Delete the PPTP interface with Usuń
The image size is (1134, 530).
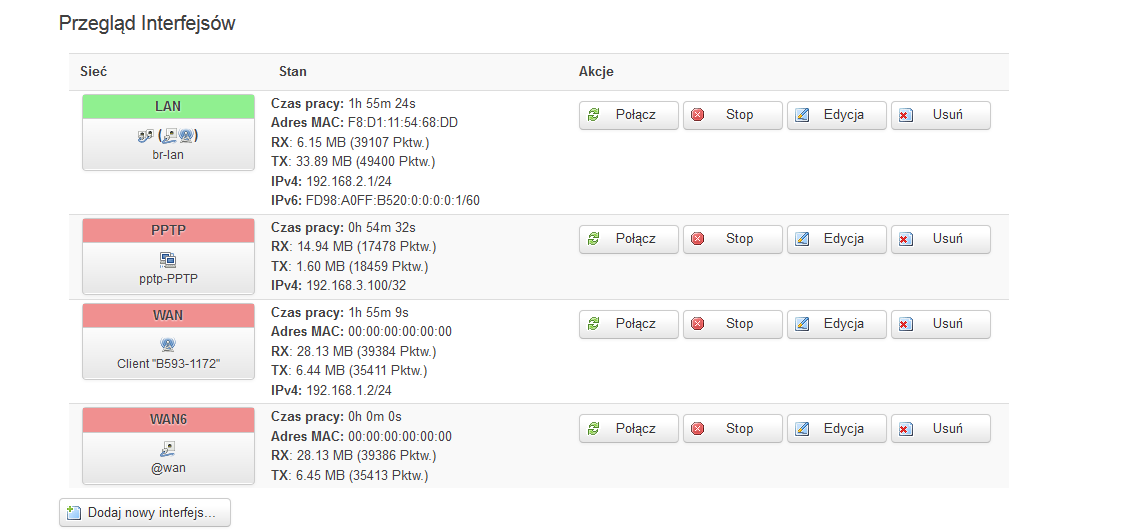941,239
